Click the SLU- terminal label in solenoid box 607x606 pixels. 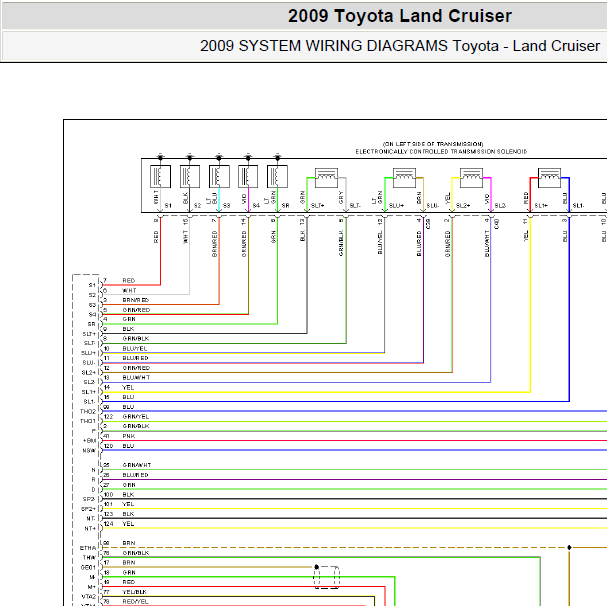coord(433,206)
